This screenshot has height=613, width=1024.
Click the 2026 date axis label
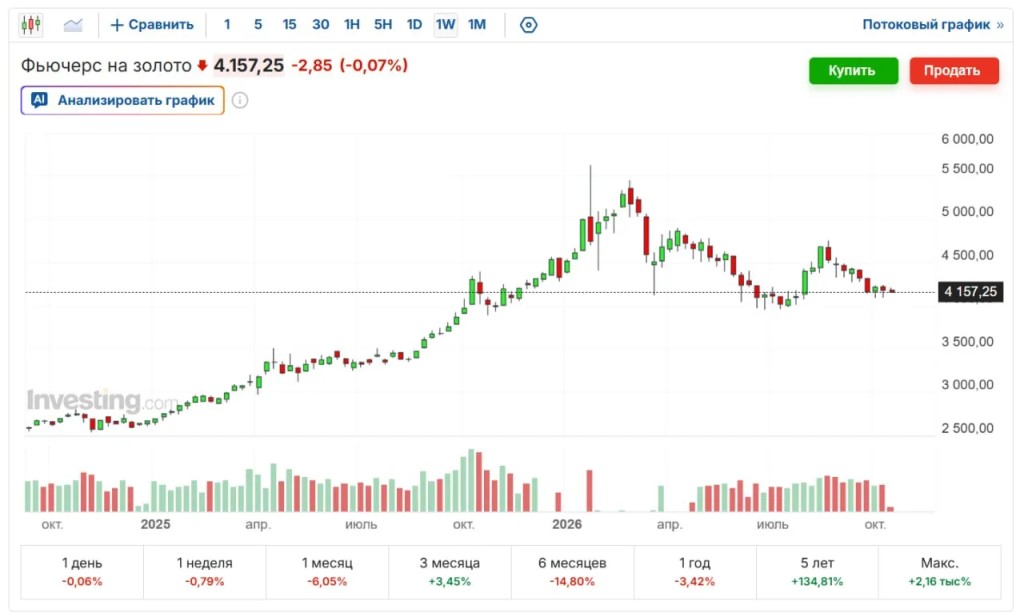coord(567,524)
